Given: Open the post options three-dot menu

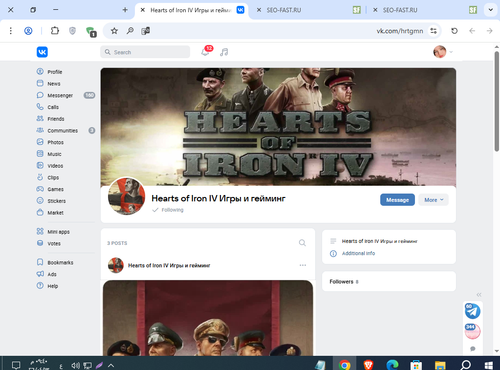Looking at the screenshot, I should (x=303, y=265).
